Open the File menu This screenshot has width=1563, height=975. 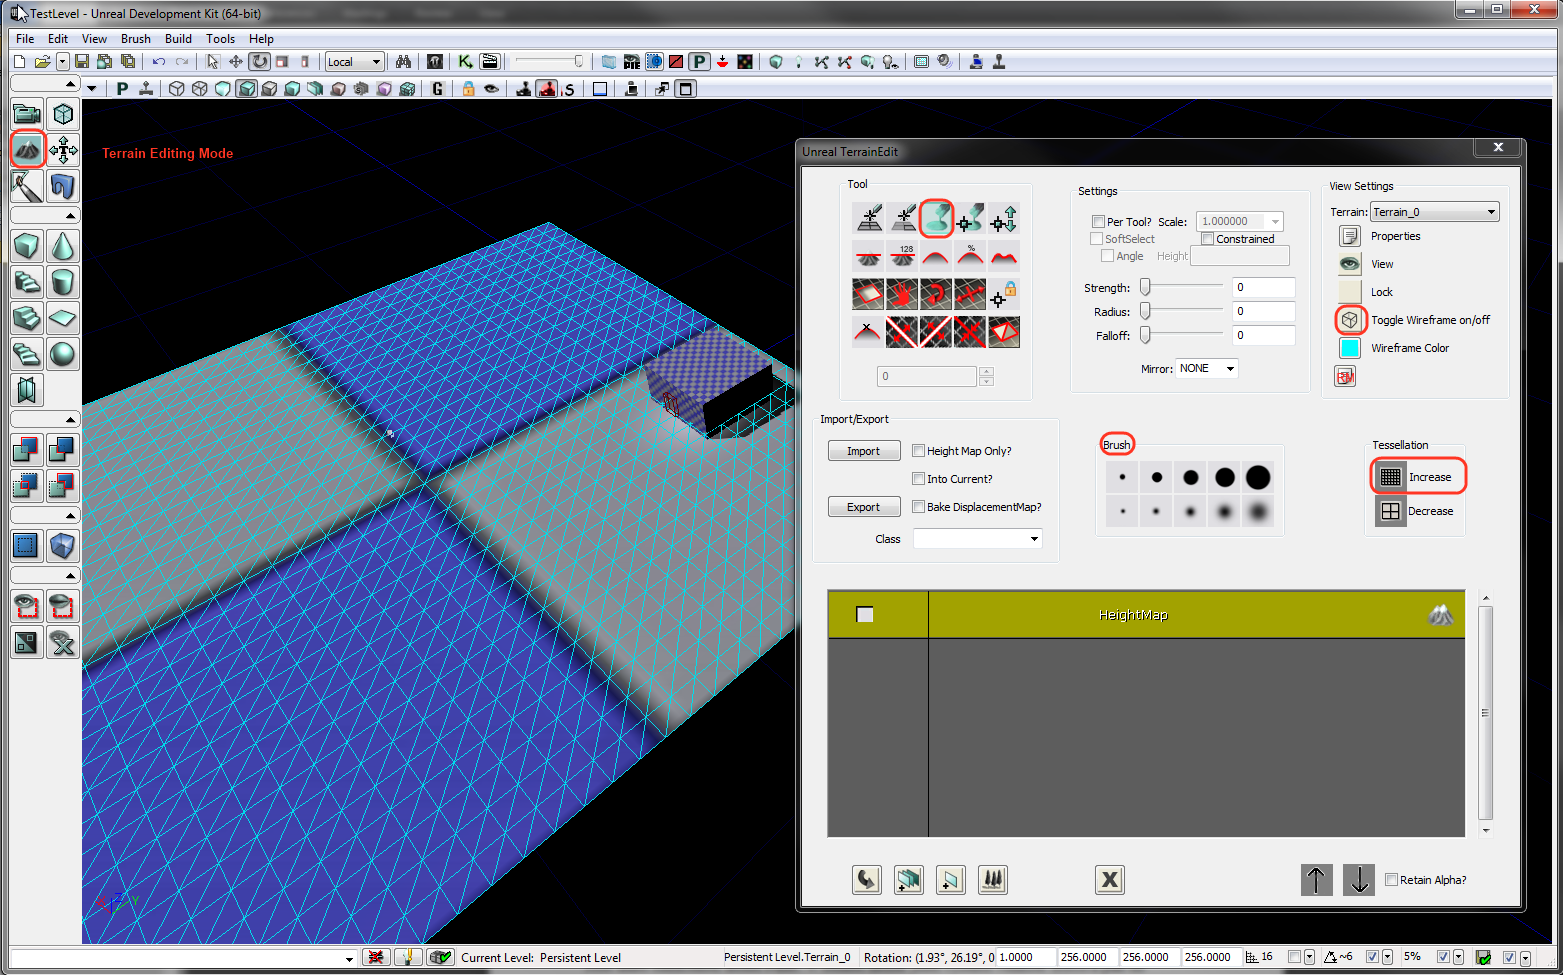25,39
